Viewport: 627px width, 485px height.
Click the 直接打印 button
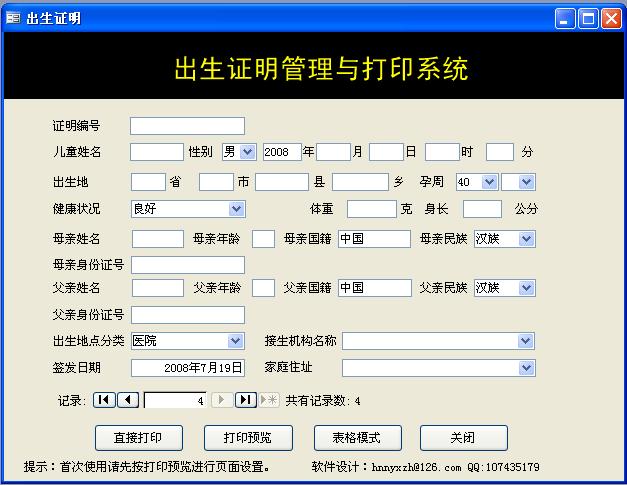[x=139, y=438]
